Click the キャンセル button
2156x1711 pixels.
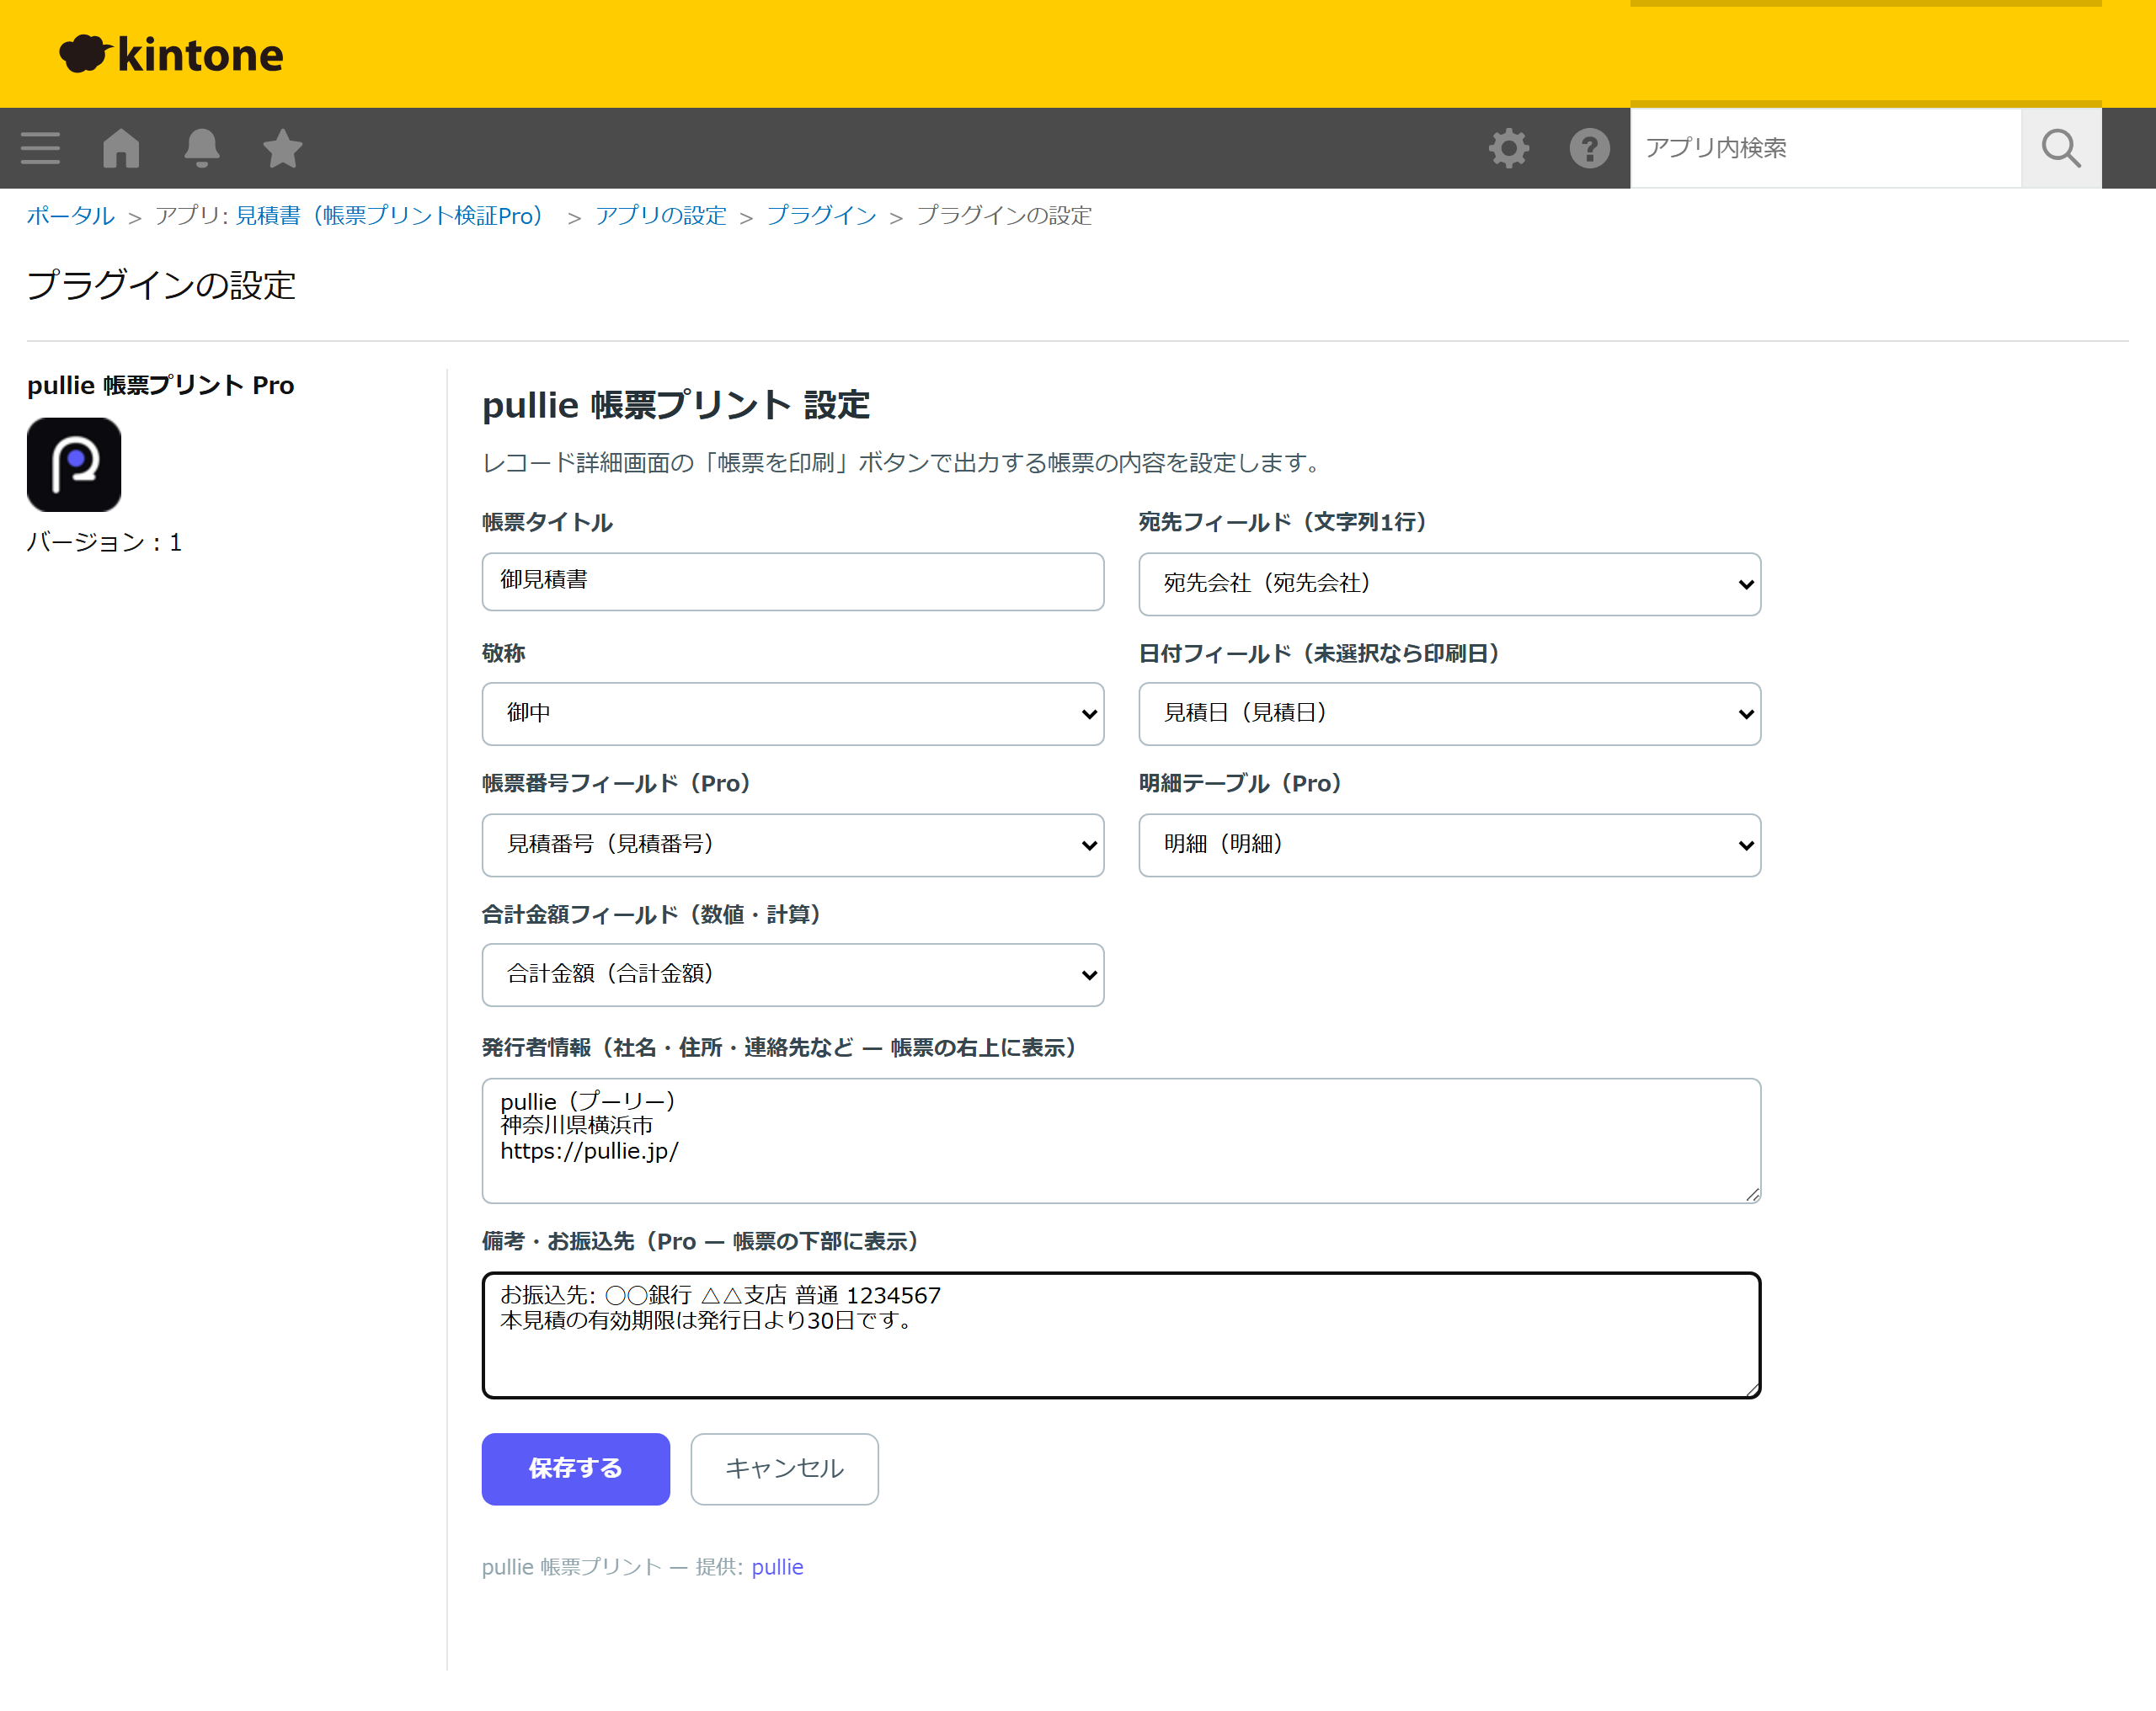click(x=785, y=1469)
